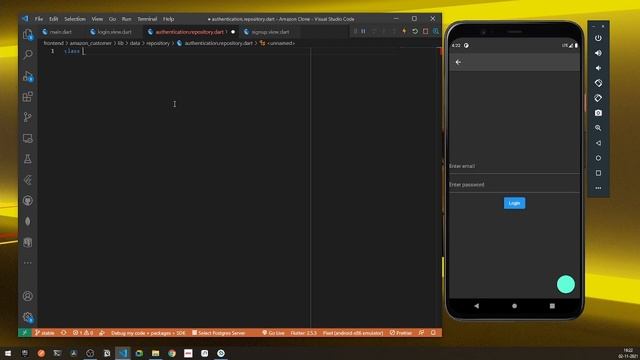
Task: Click the emulator take screenshot camera
Action: click(598, 113)
